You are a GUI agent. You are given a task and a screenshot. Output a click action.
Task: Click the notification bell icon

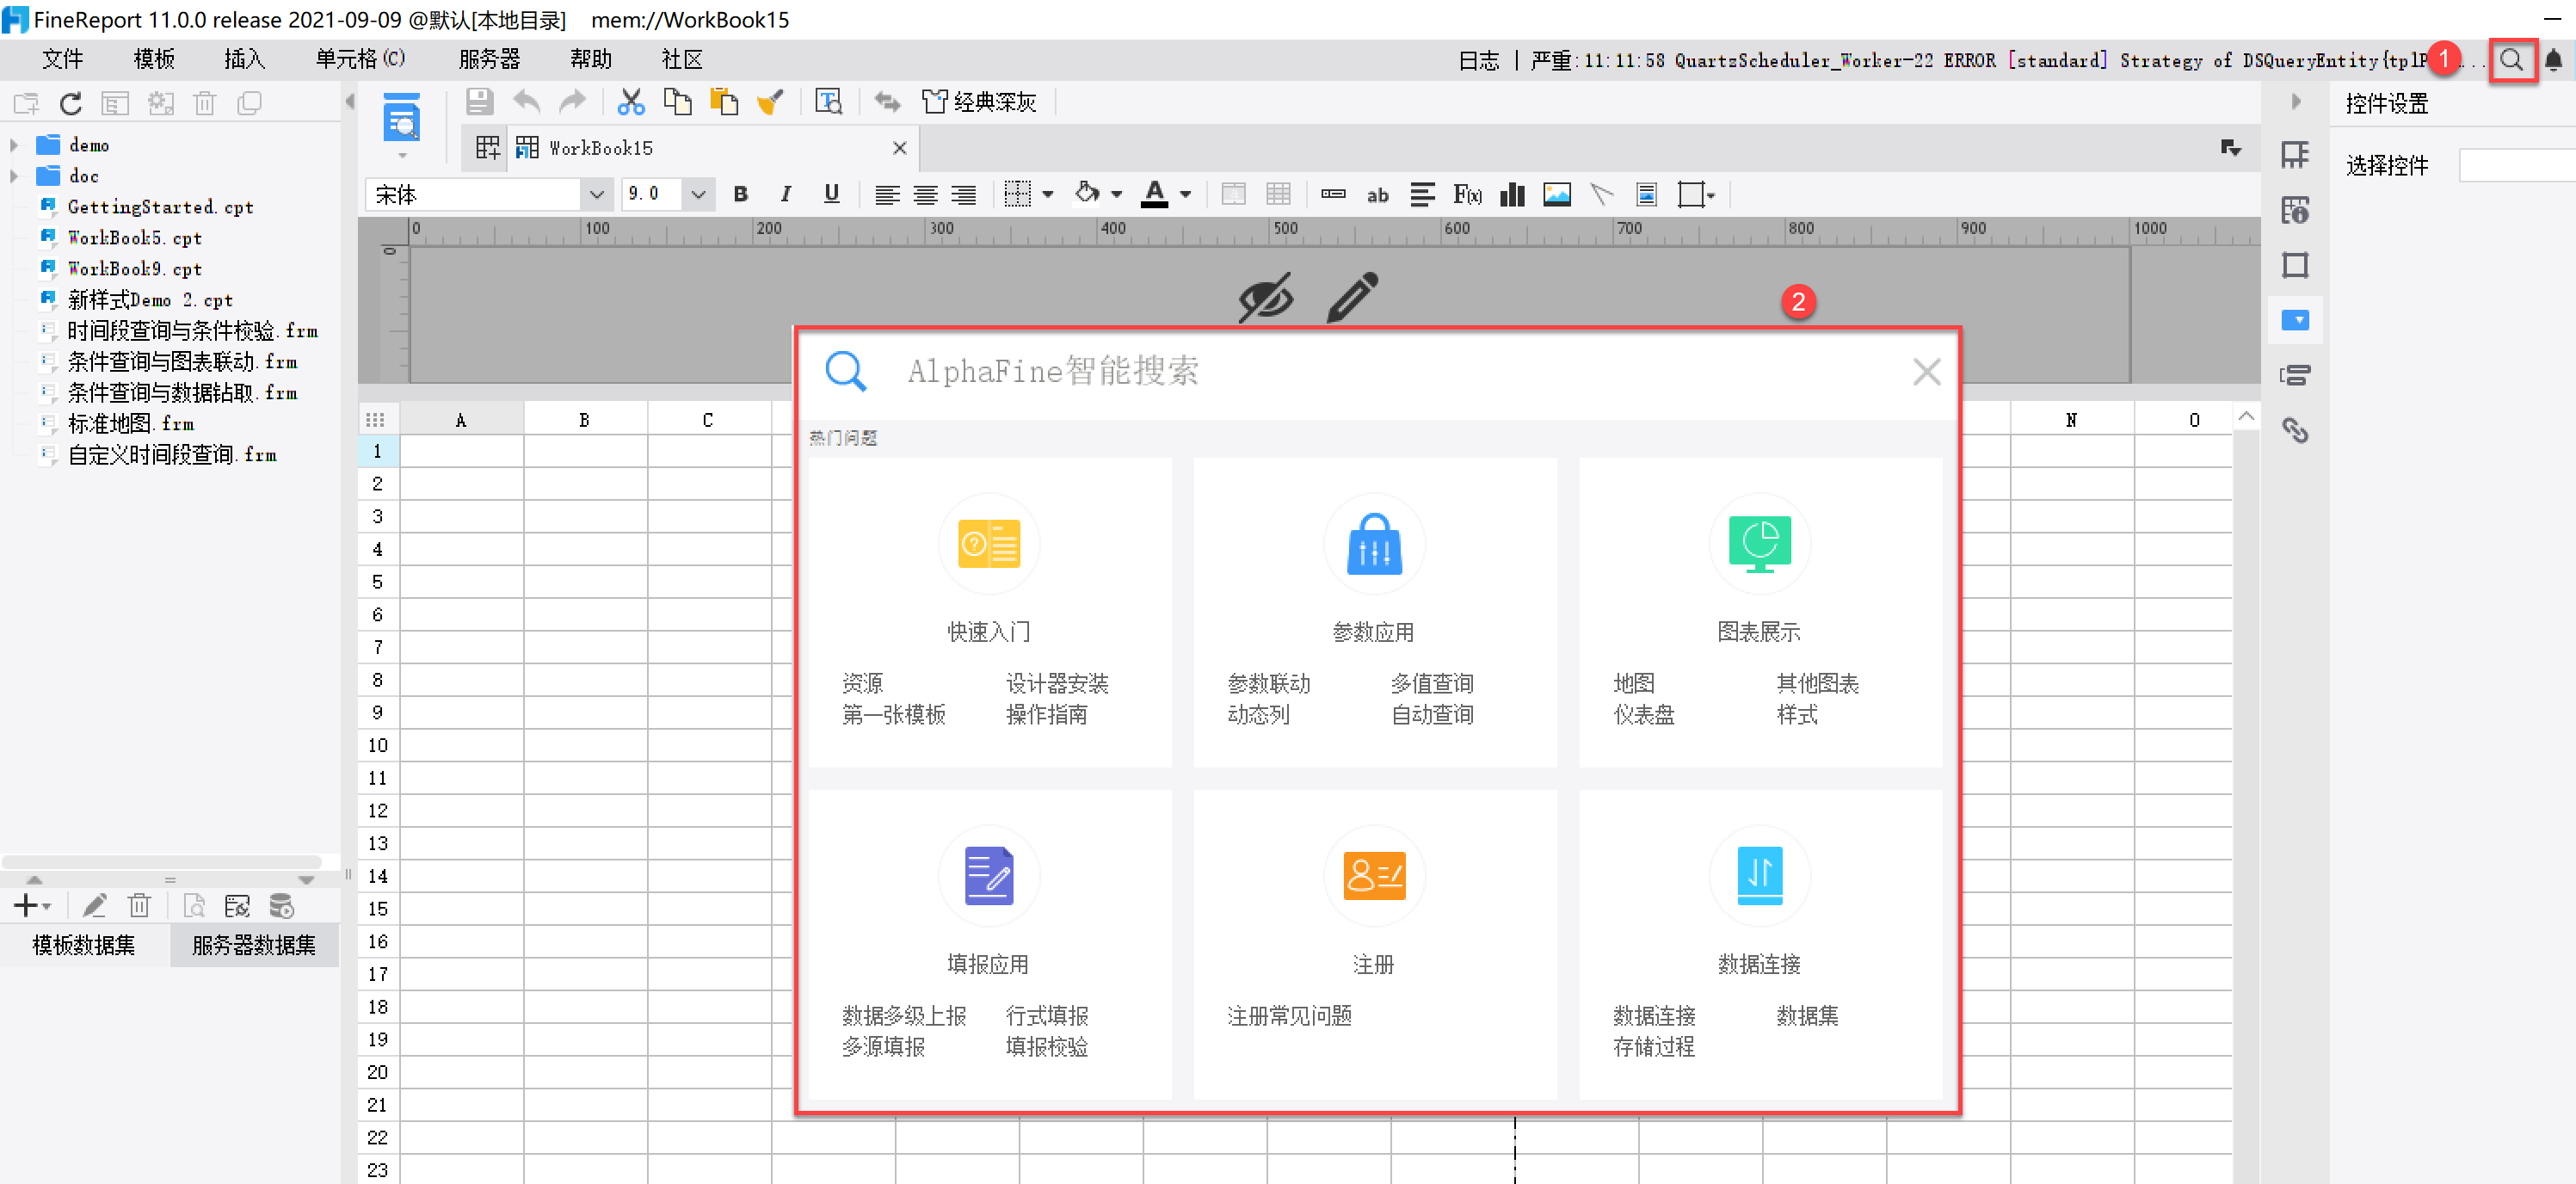click(2553, 60)
